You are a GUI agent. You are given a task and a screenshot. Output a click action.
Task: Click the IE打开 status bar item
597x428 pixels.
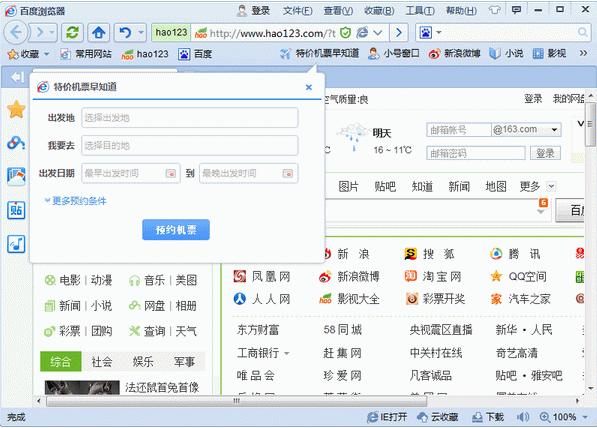pos(387,417)
